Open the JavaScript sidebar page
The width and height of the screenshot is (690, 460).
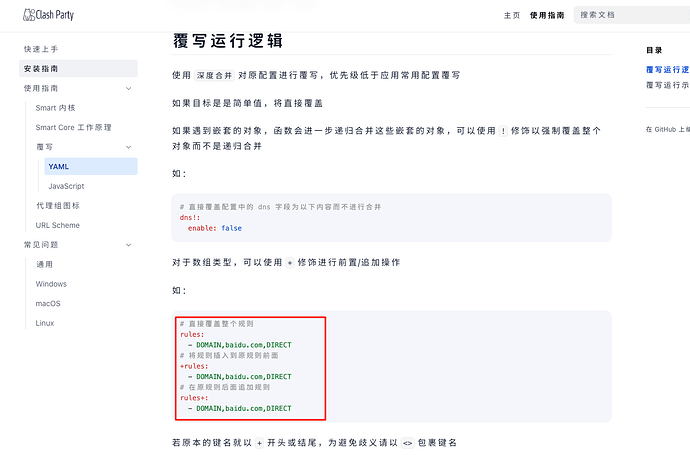pos(66,186)
